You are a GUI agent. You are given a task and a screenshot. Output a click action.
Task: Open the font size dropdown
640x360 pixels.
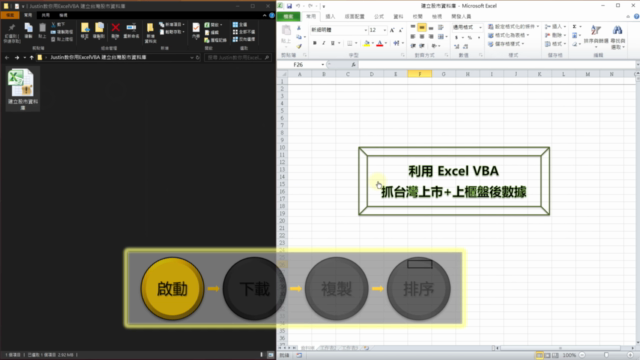tap(384, 30)
